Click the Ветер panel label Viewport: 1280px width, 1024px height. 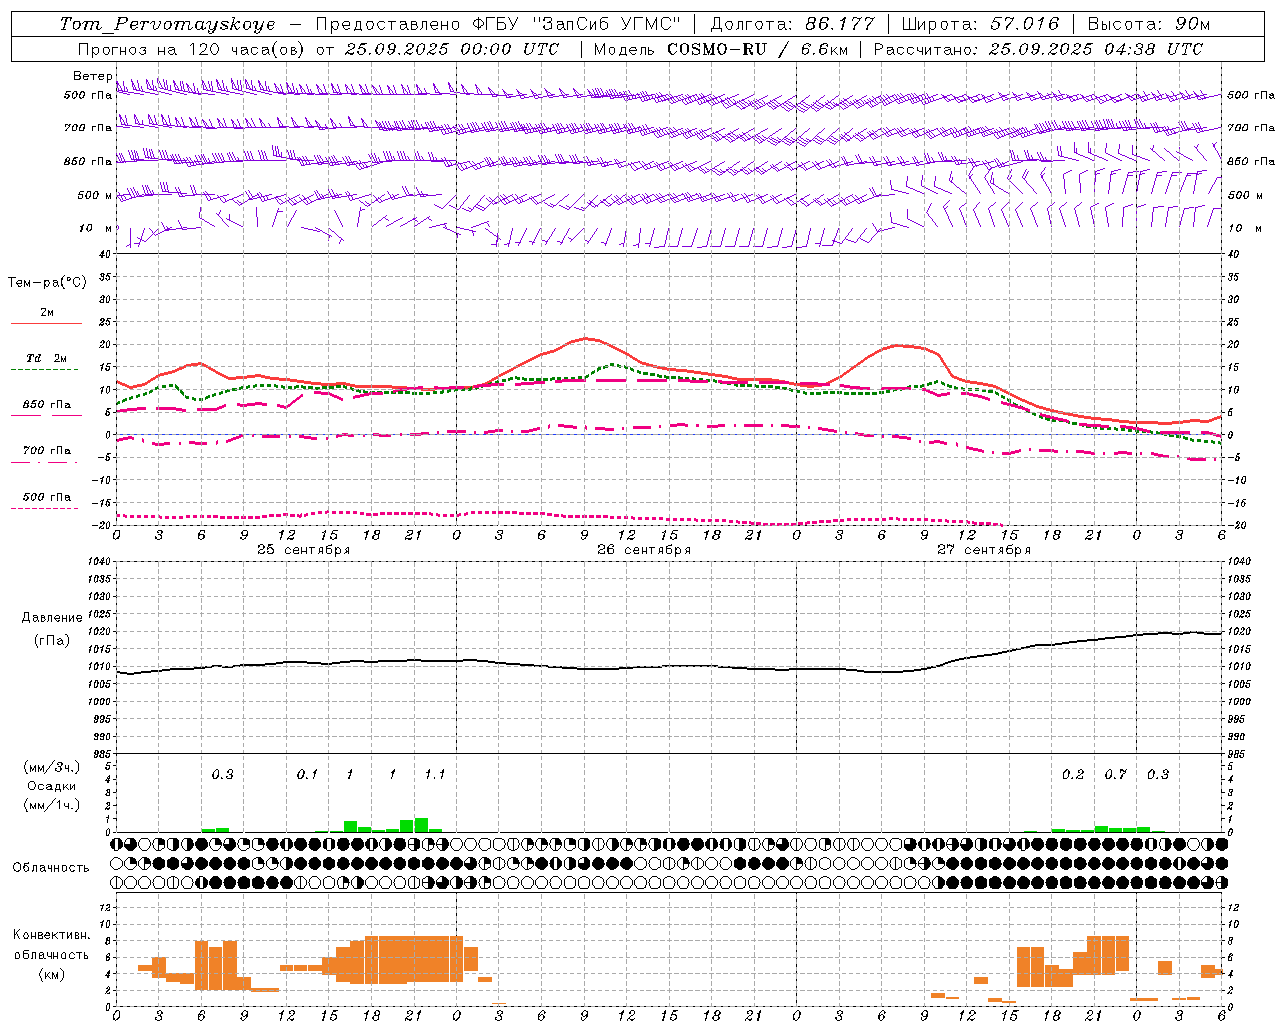92,76
